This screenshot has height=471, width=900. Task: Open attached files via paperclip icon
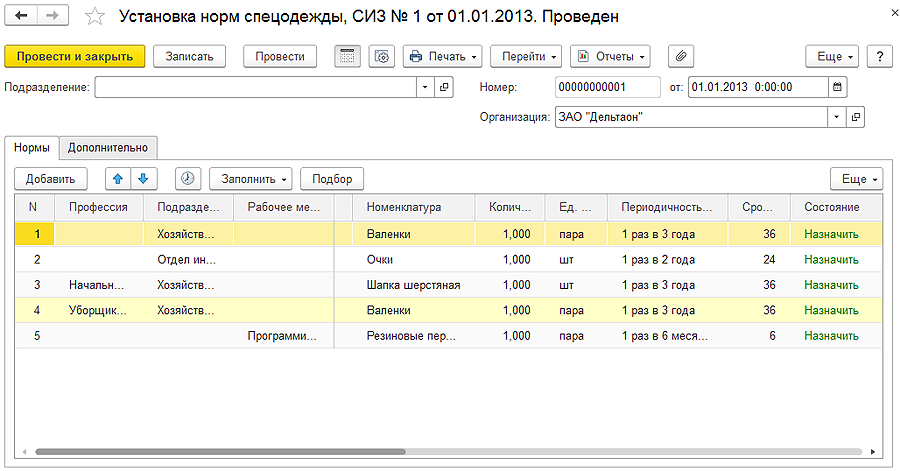(x=680, y=56)
